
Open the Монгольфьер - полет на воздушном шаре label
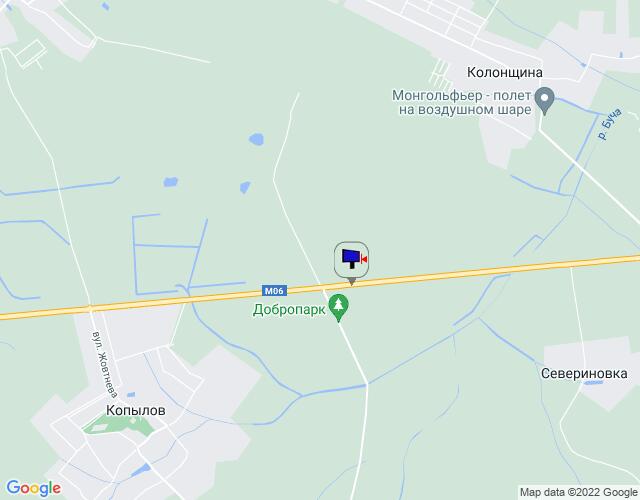coord(462,102)
